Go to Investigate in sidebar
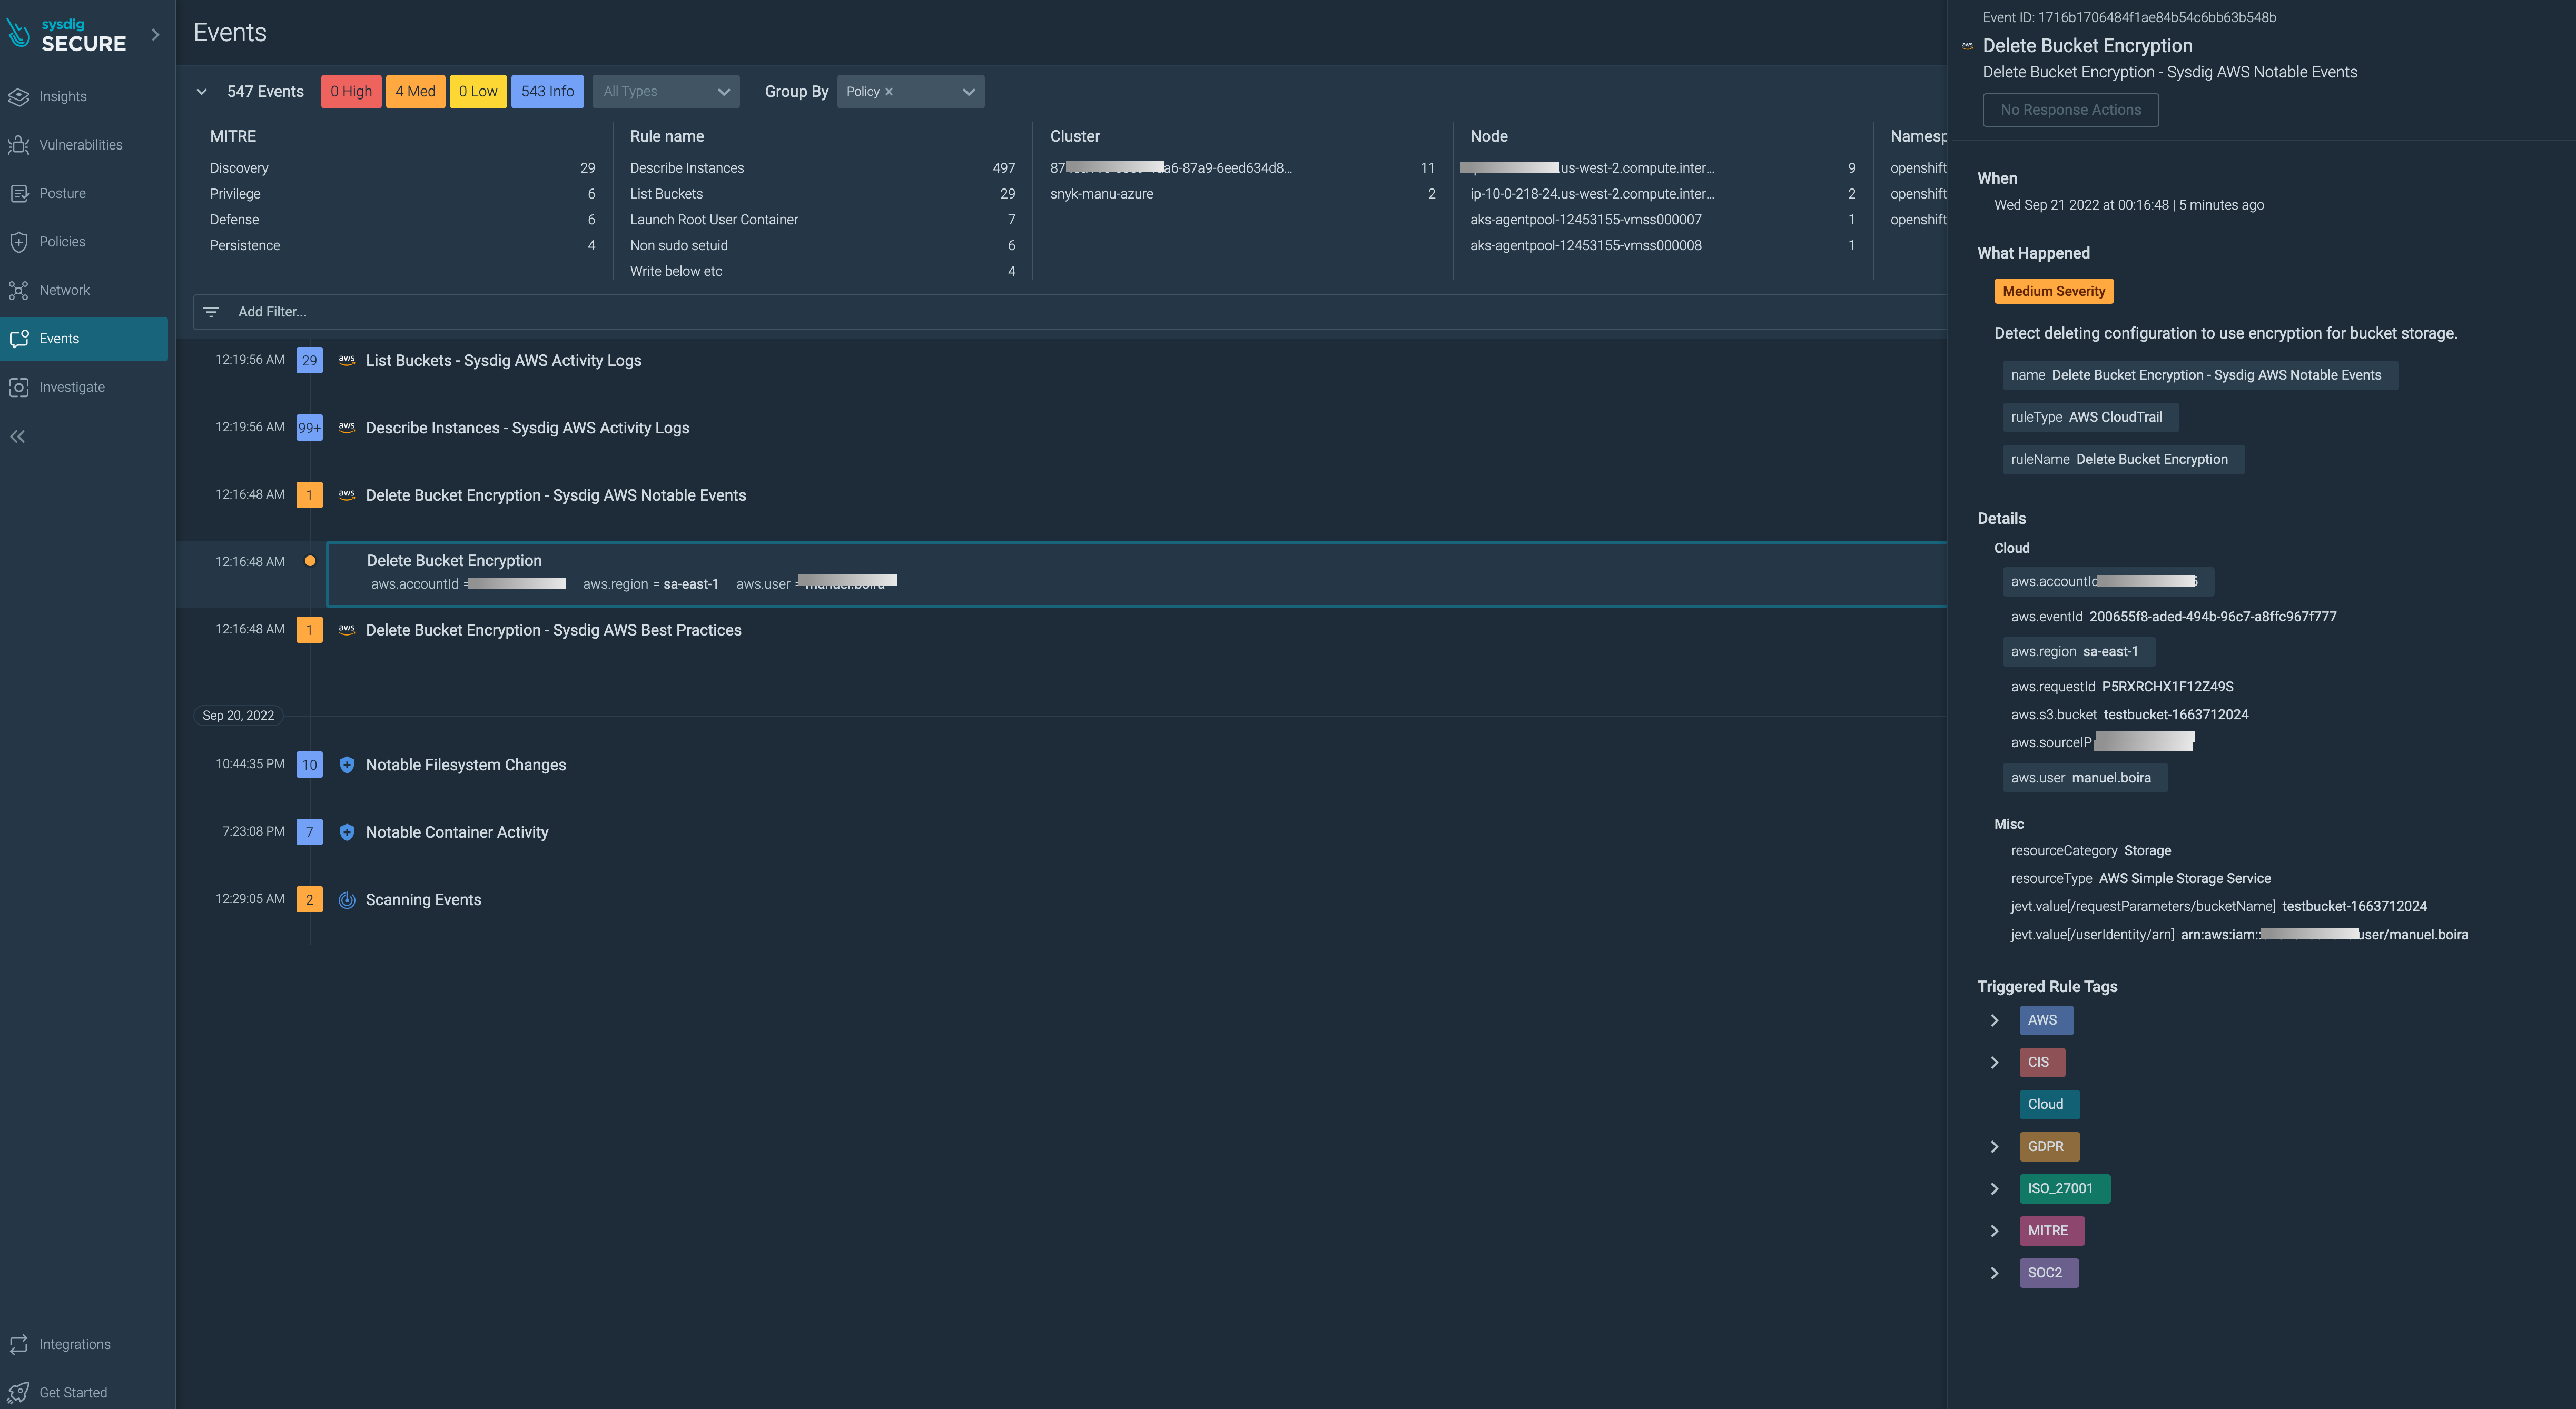 click(72, 387)
